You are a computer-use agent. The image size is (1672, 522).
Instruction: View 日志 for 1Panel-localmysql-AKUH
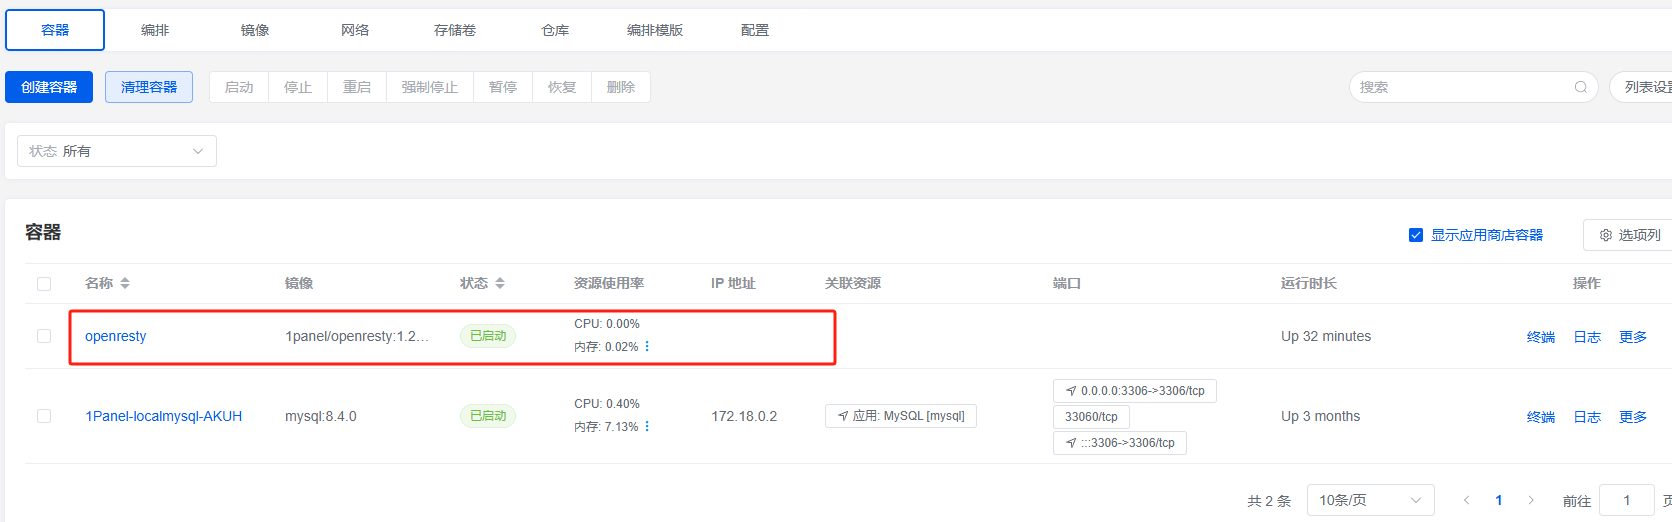[1587, 417]
